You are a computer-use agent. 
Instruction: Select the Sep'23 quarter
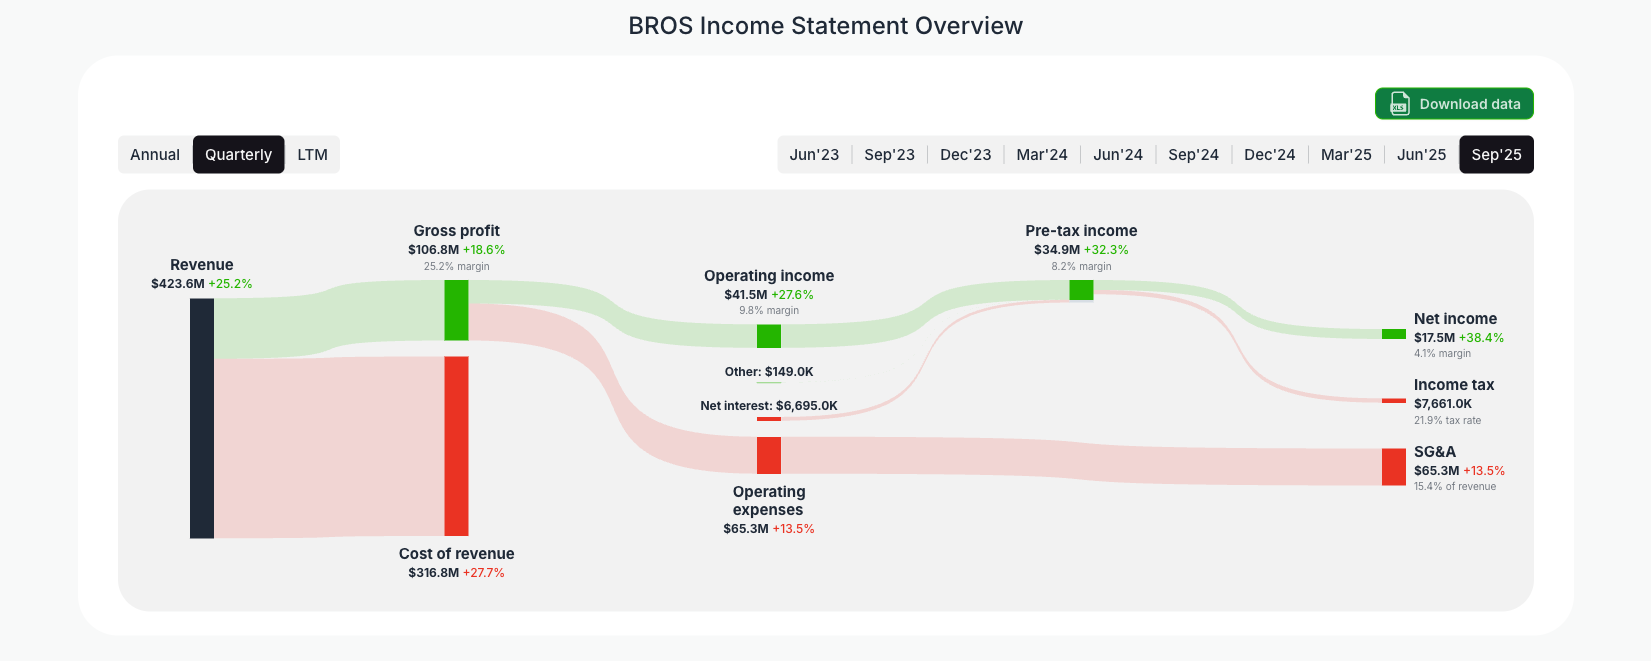click(890, 154)
